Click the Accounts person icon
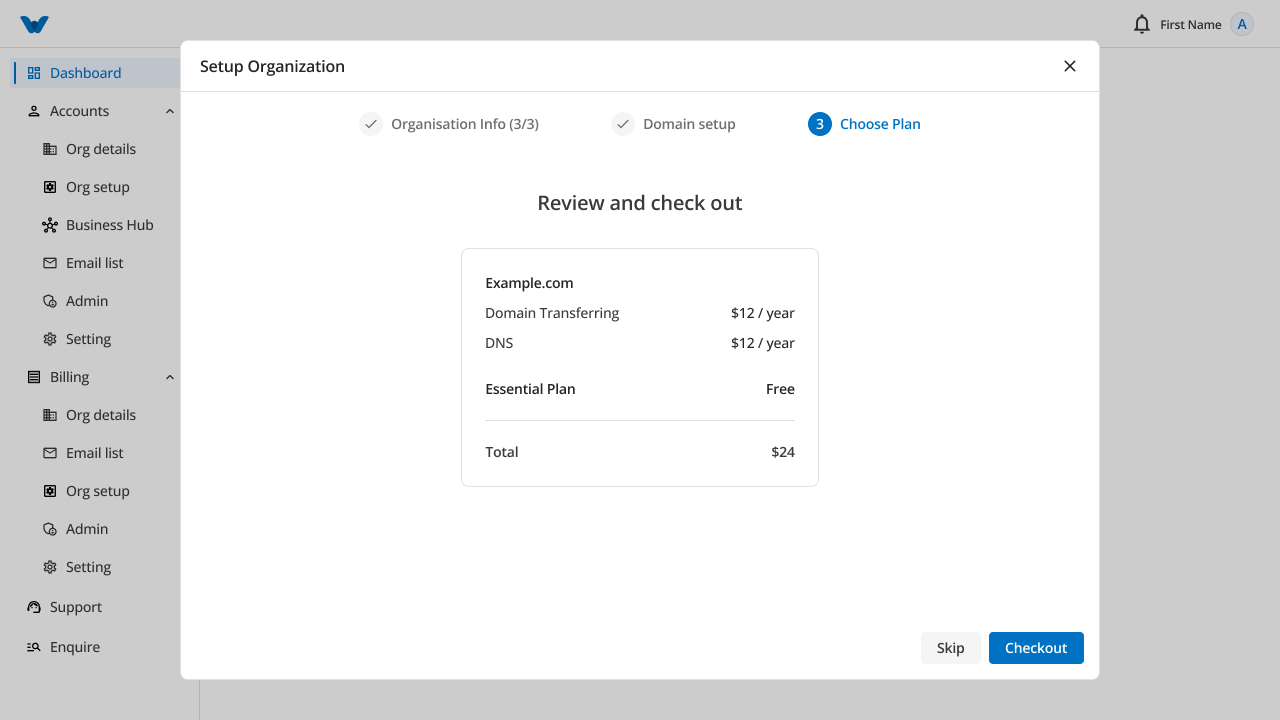The height and width of the screenshot is (720, 1280). tap(34, 111)
